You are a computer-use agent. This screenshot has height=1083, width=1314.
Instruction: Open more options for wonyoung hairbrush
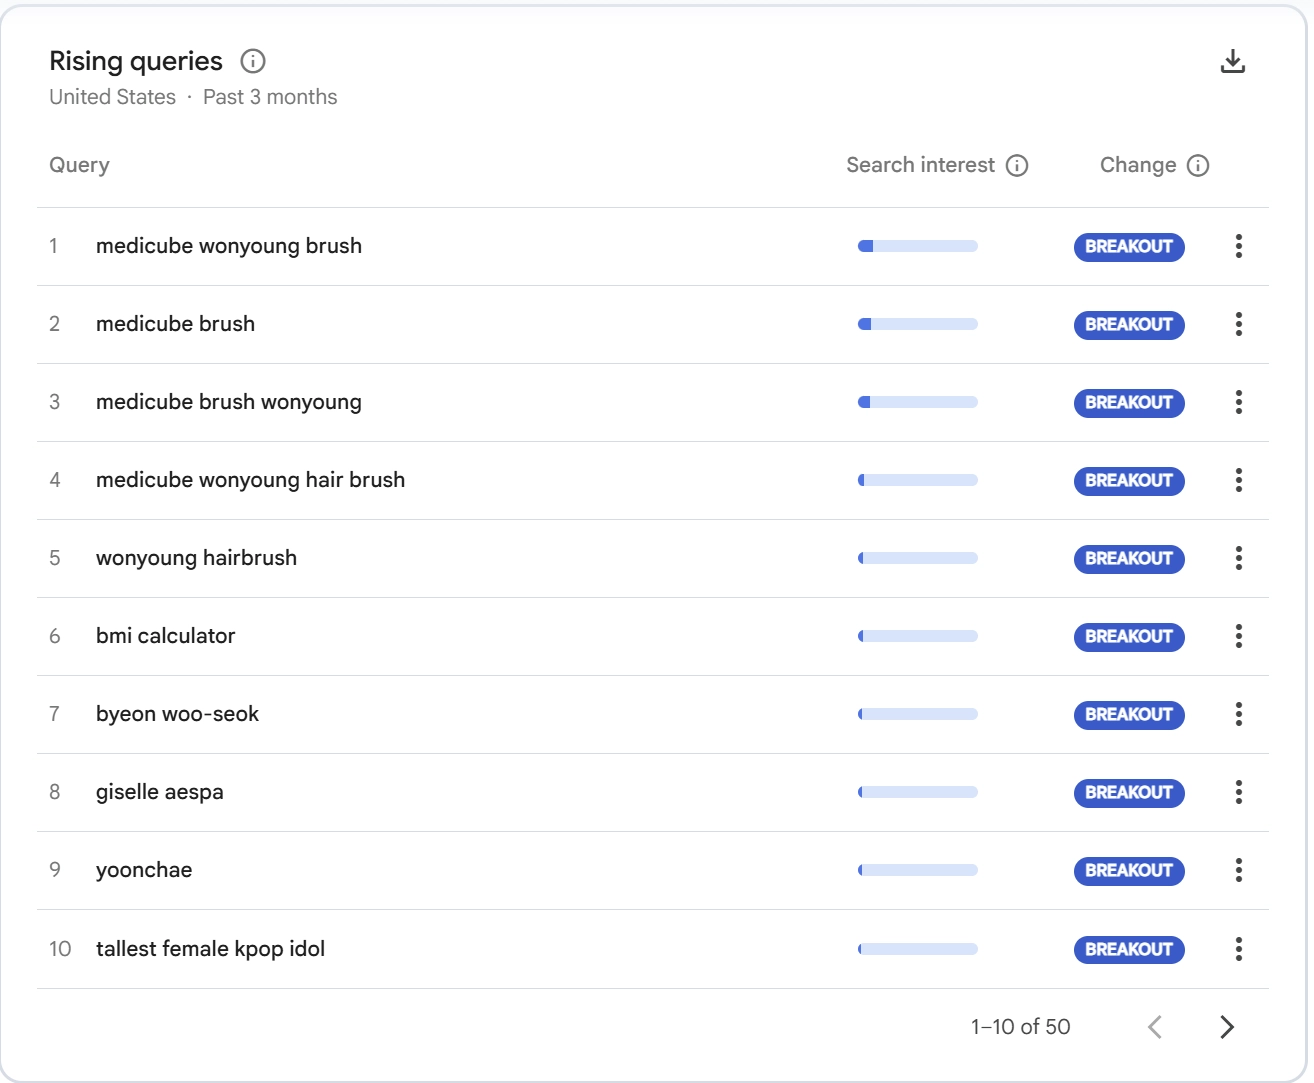click(1239, 558)
